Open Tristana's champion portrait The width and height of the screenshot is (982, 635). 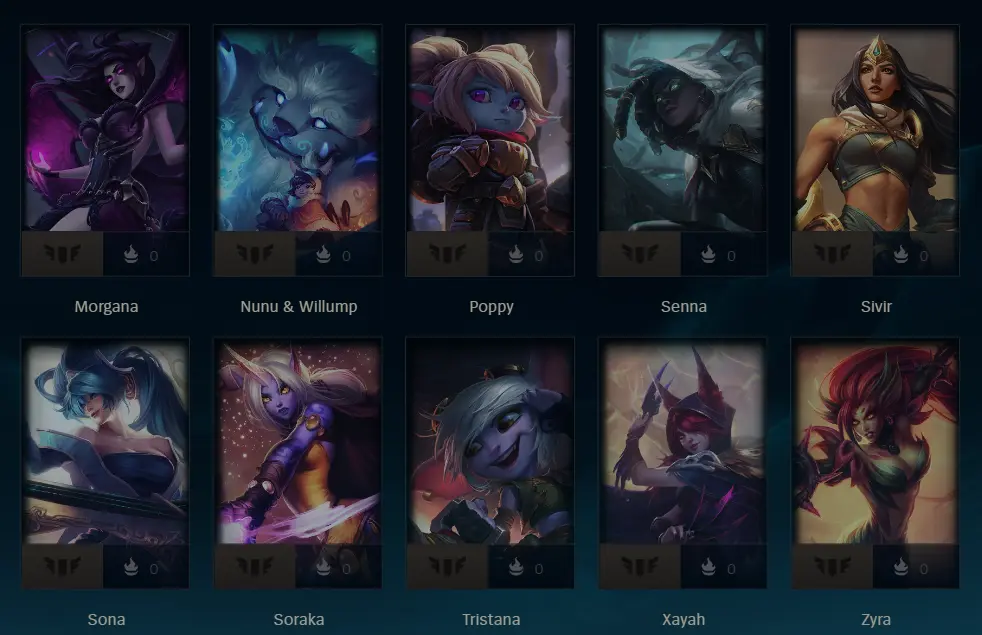(x=490, y=442)
